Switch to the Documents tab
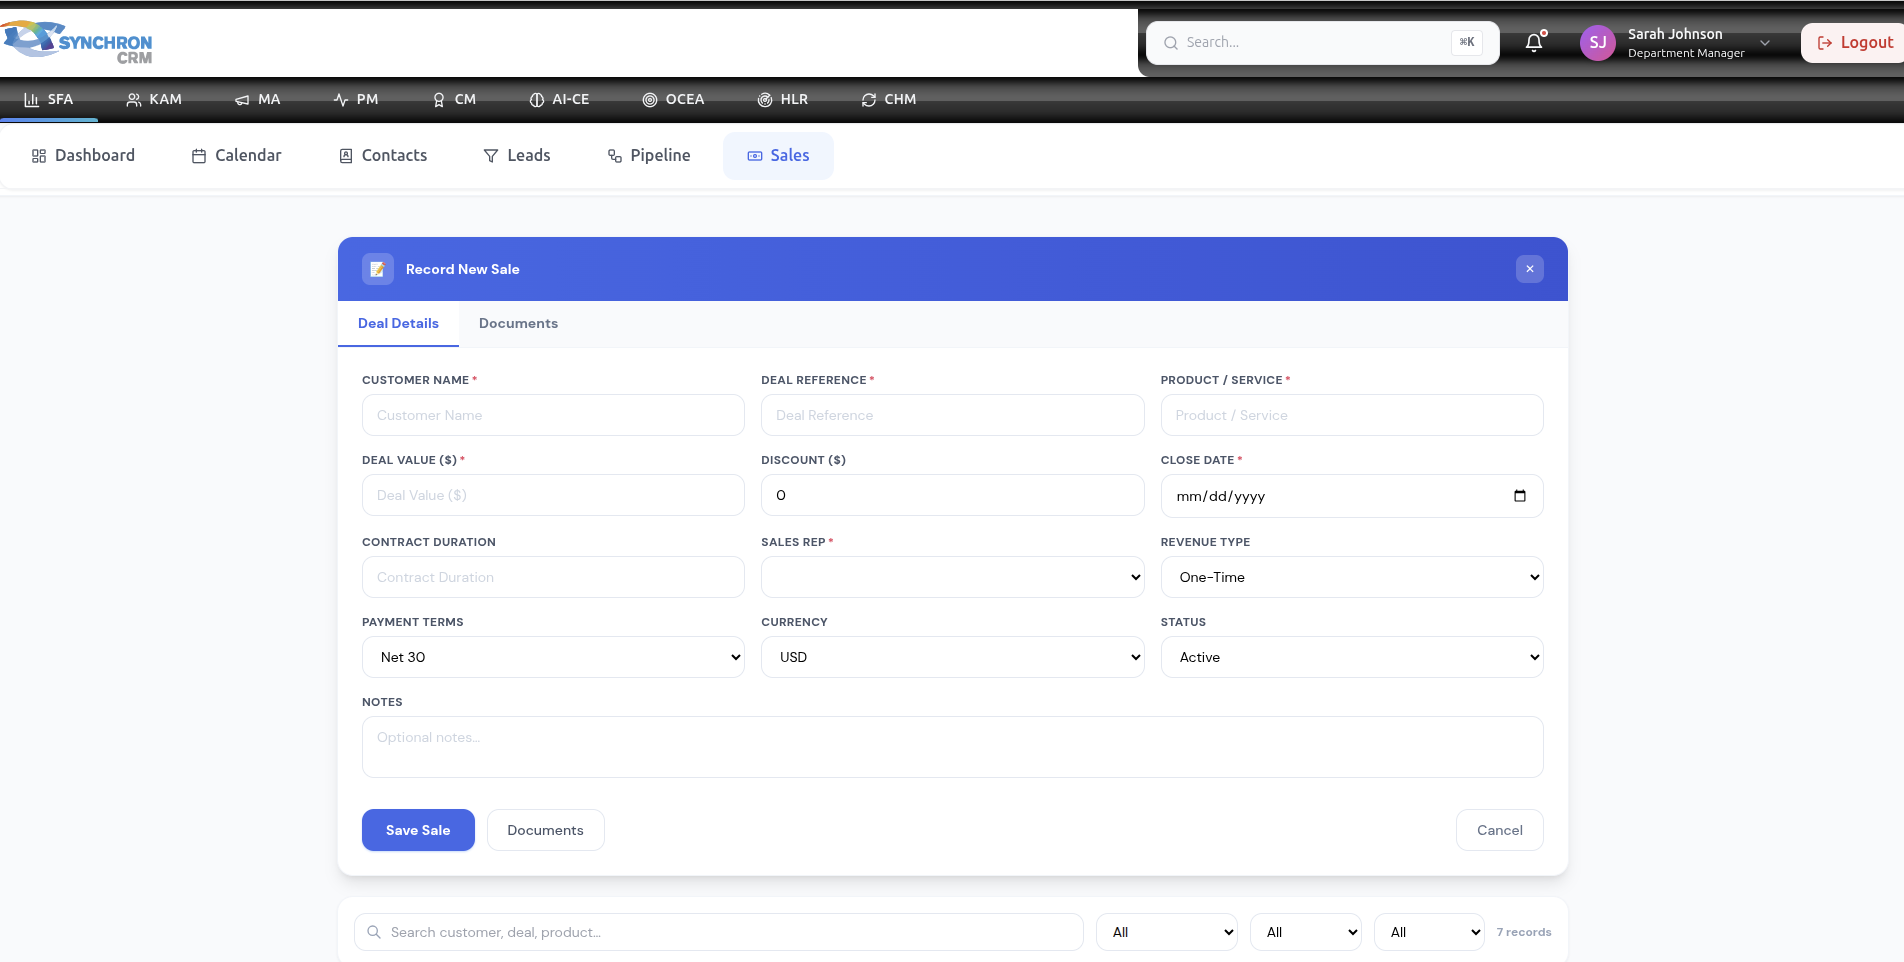Screen dimensions: 1904x962 point(518,324)
